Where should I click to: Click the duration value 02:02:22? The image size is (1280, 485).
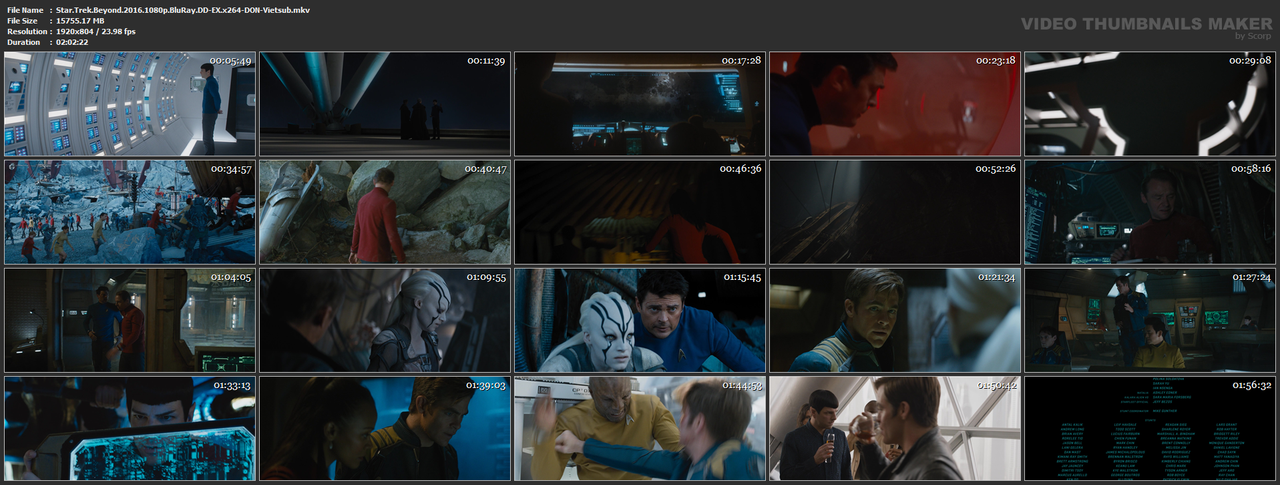coord(72,42)
